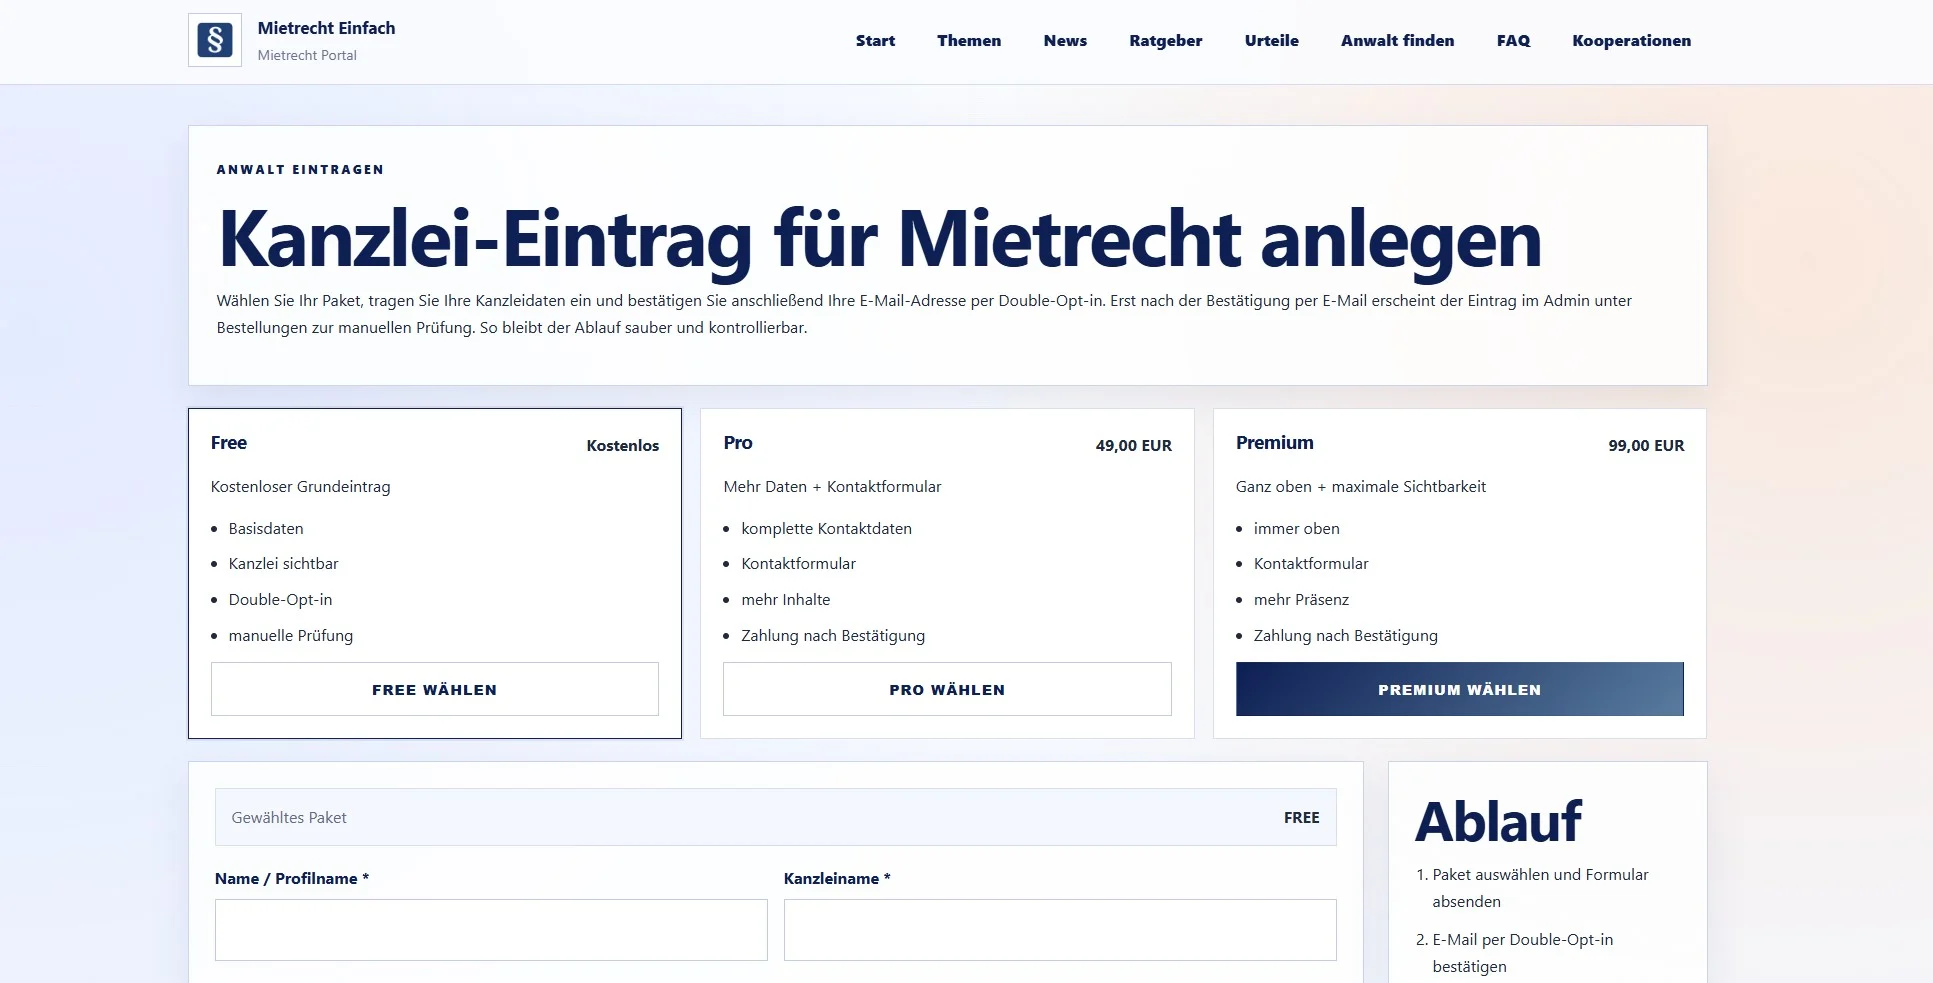Navigate to Urteile
This screenshot has width=1933, height=983.
tap(1271, 41)
